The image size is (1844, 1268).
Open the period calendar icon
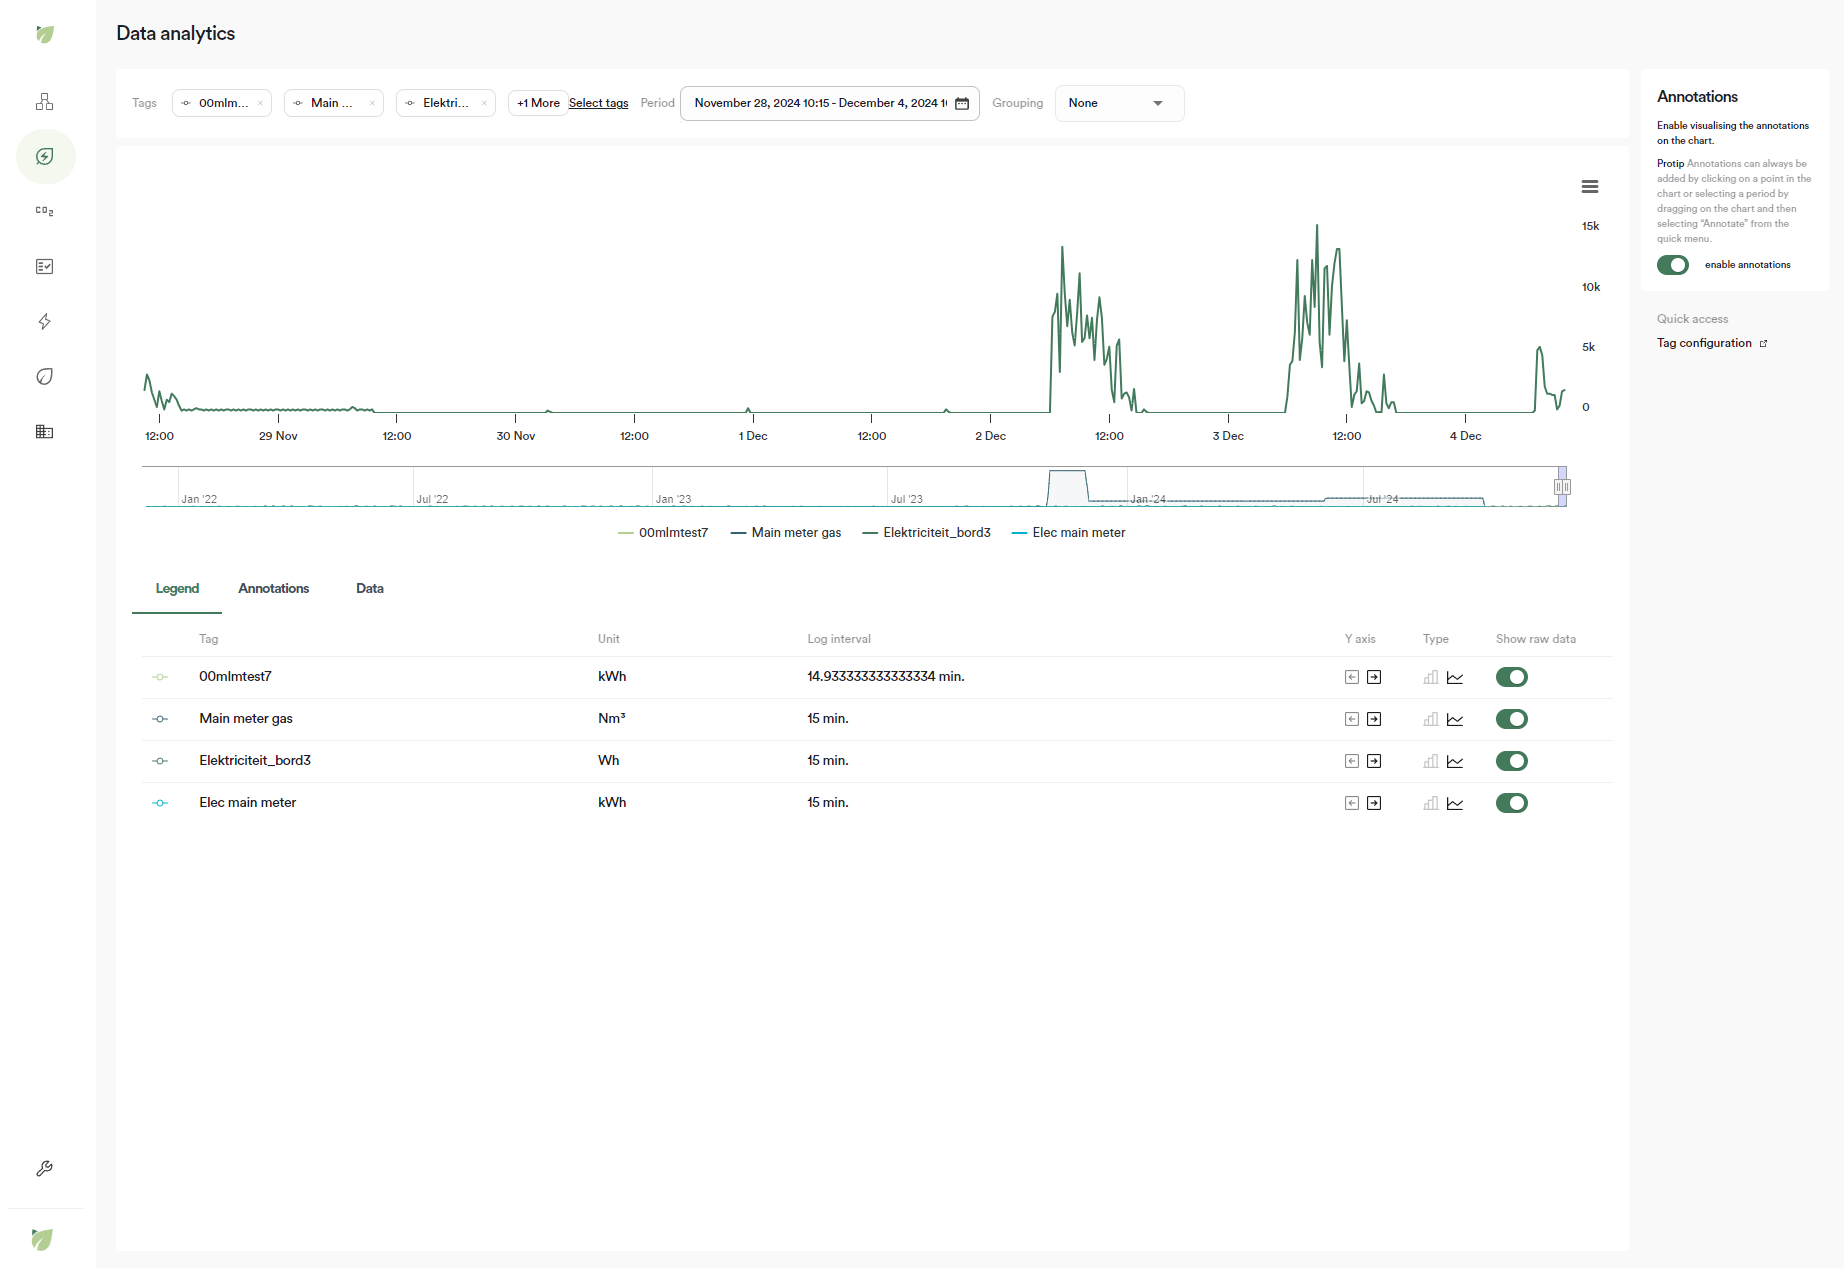(x=962, y=104)
